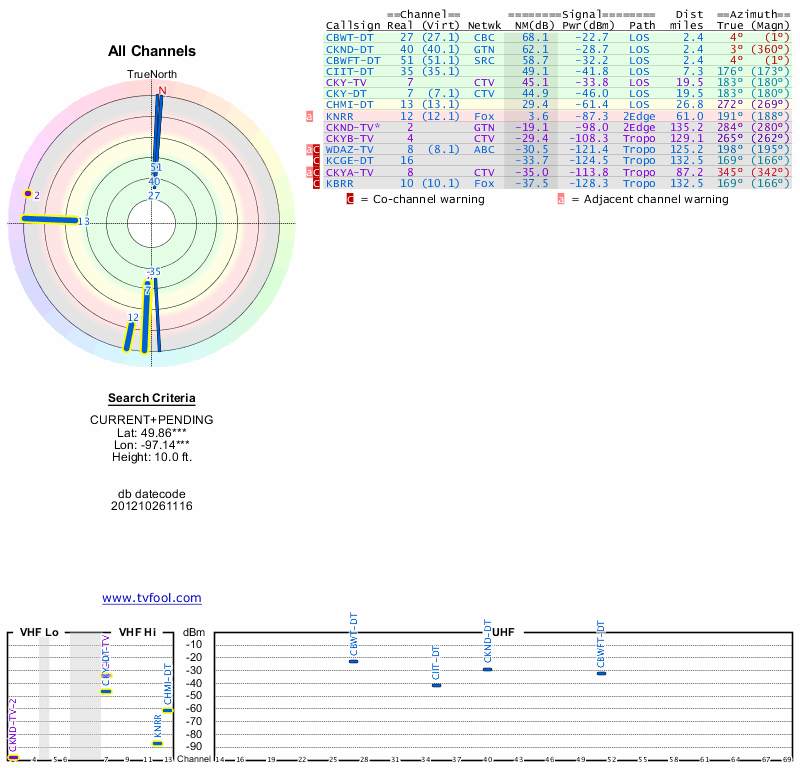Click the NM(dB) column header
This screenshot has height=768, width=800.
(x=534, y=26)
